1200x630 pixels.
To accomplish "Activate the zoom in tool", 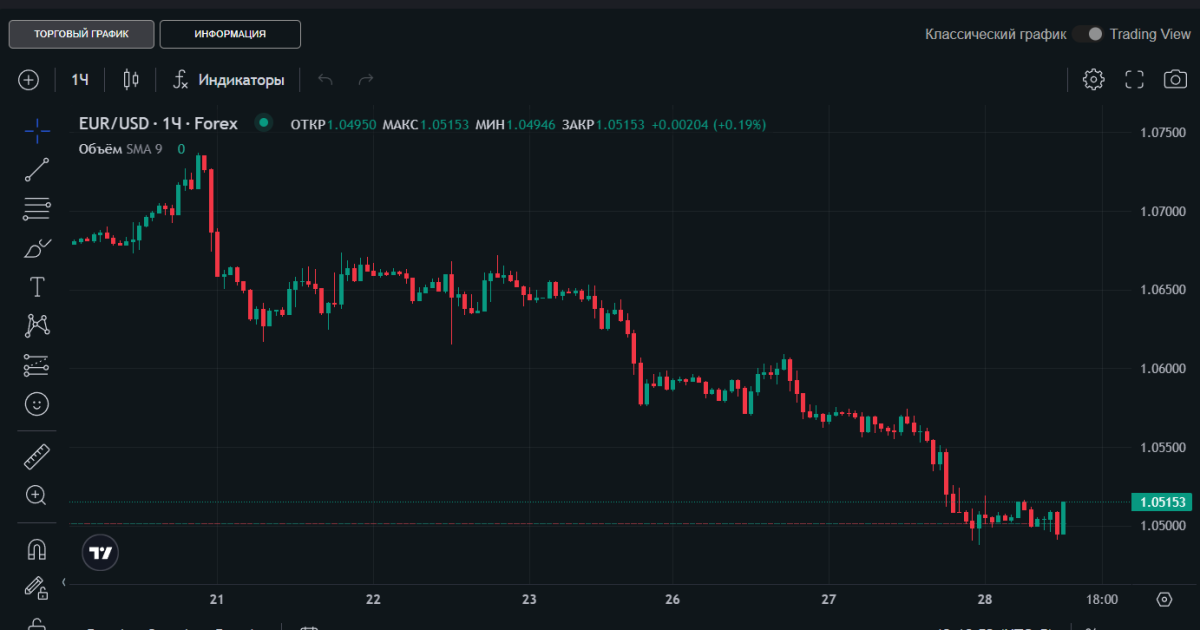I will 37,495.
